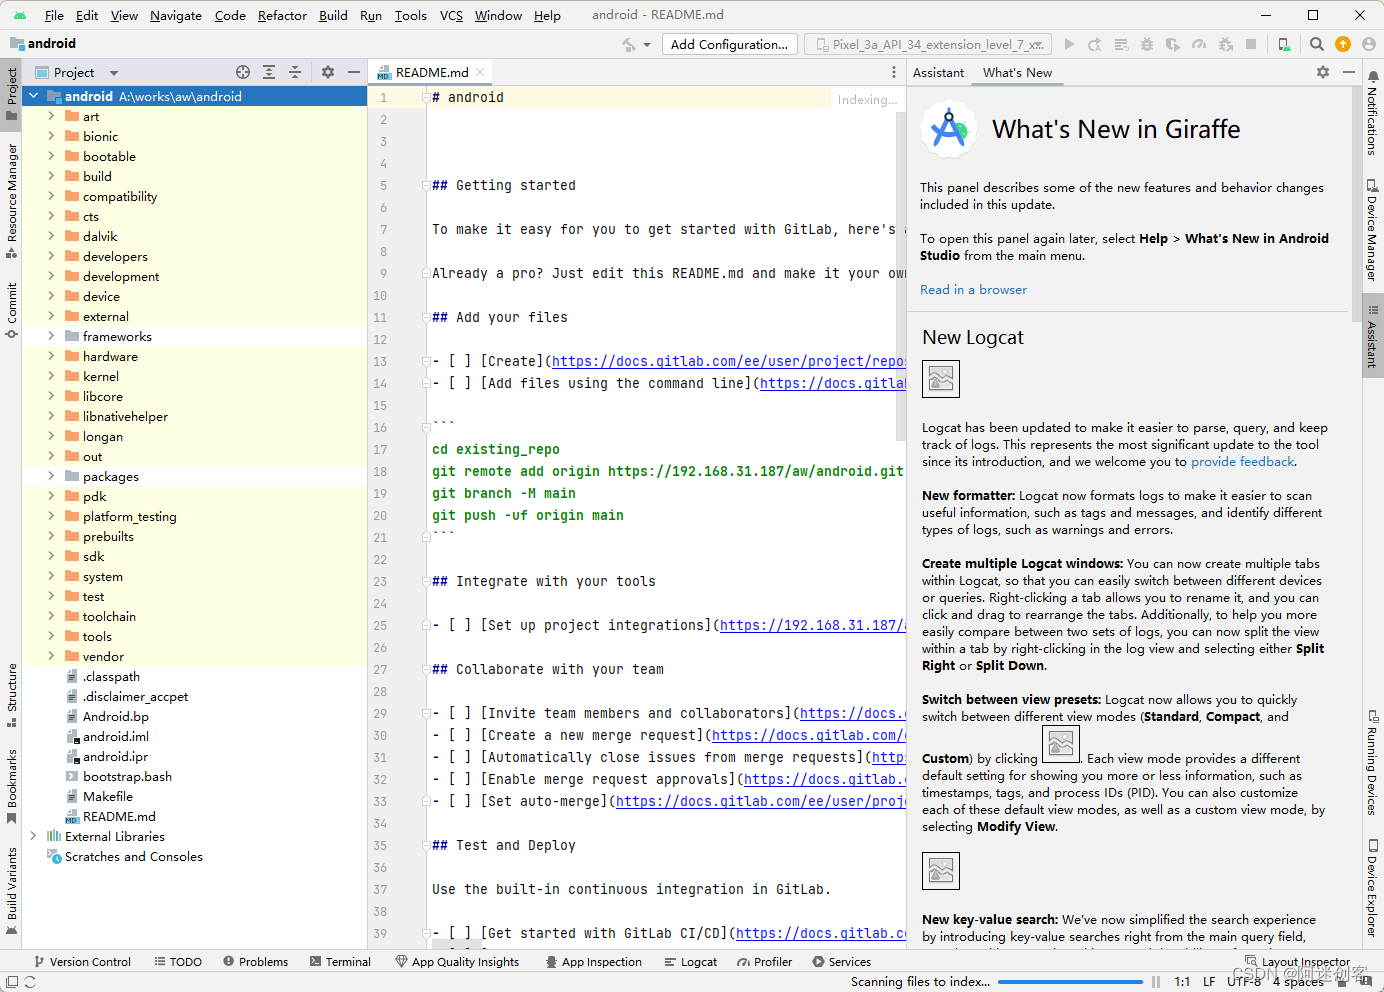Open Project view type dropdown

pos(77,72)
